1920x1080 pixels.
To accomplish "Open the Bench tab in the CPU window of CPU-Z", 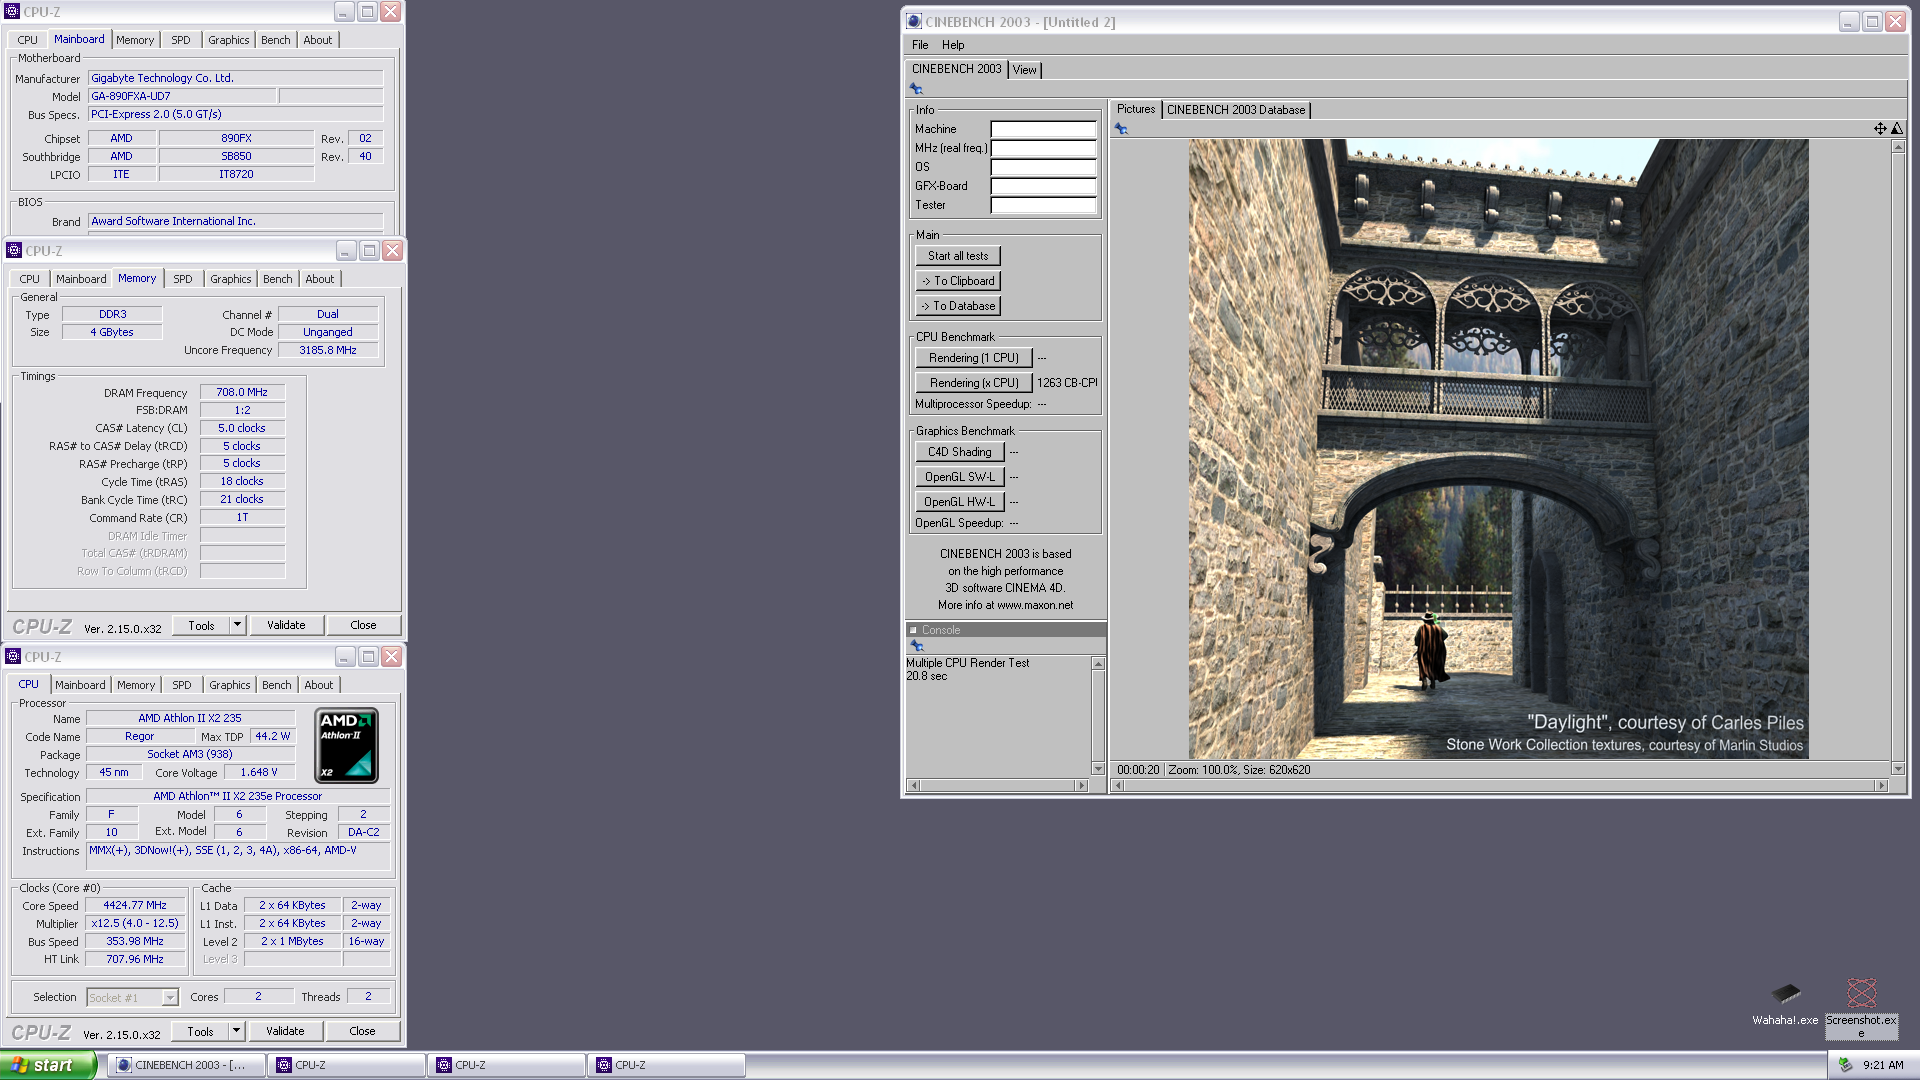I will tap(277, 685).
